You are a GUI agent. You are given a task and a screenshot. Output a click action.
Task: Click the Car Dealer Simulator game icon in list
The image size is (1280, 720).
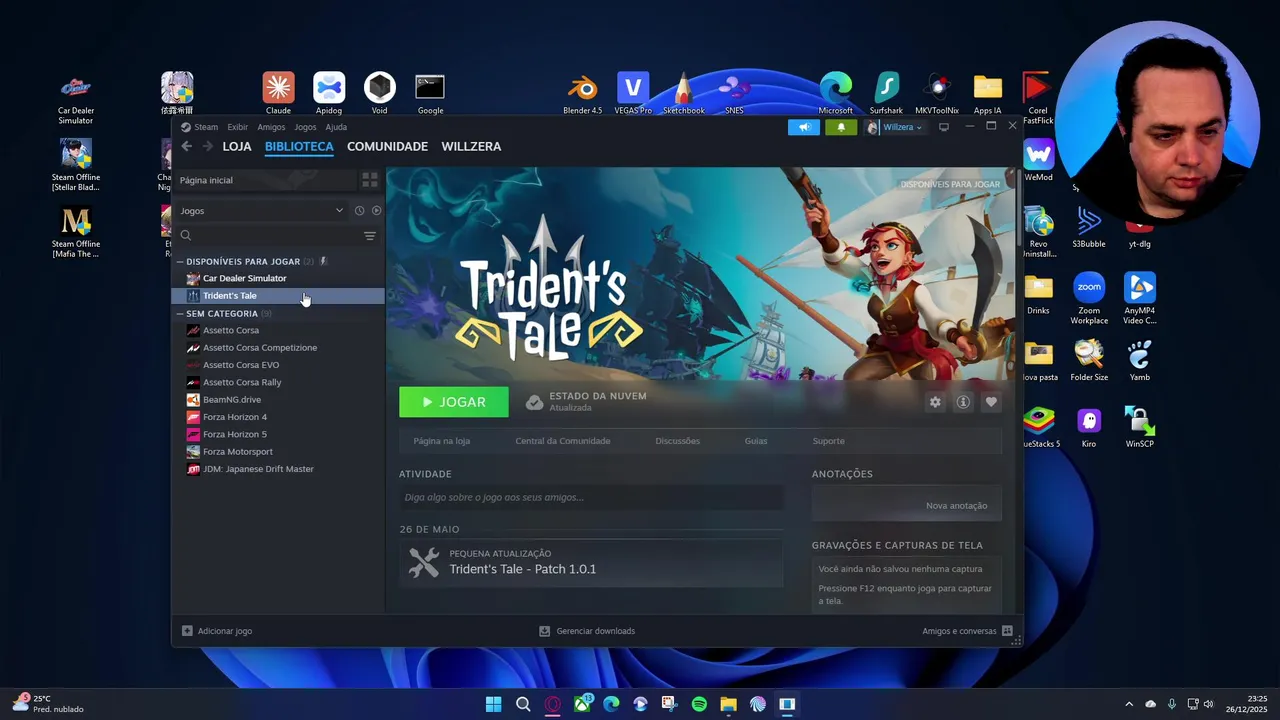click(193, 278)
